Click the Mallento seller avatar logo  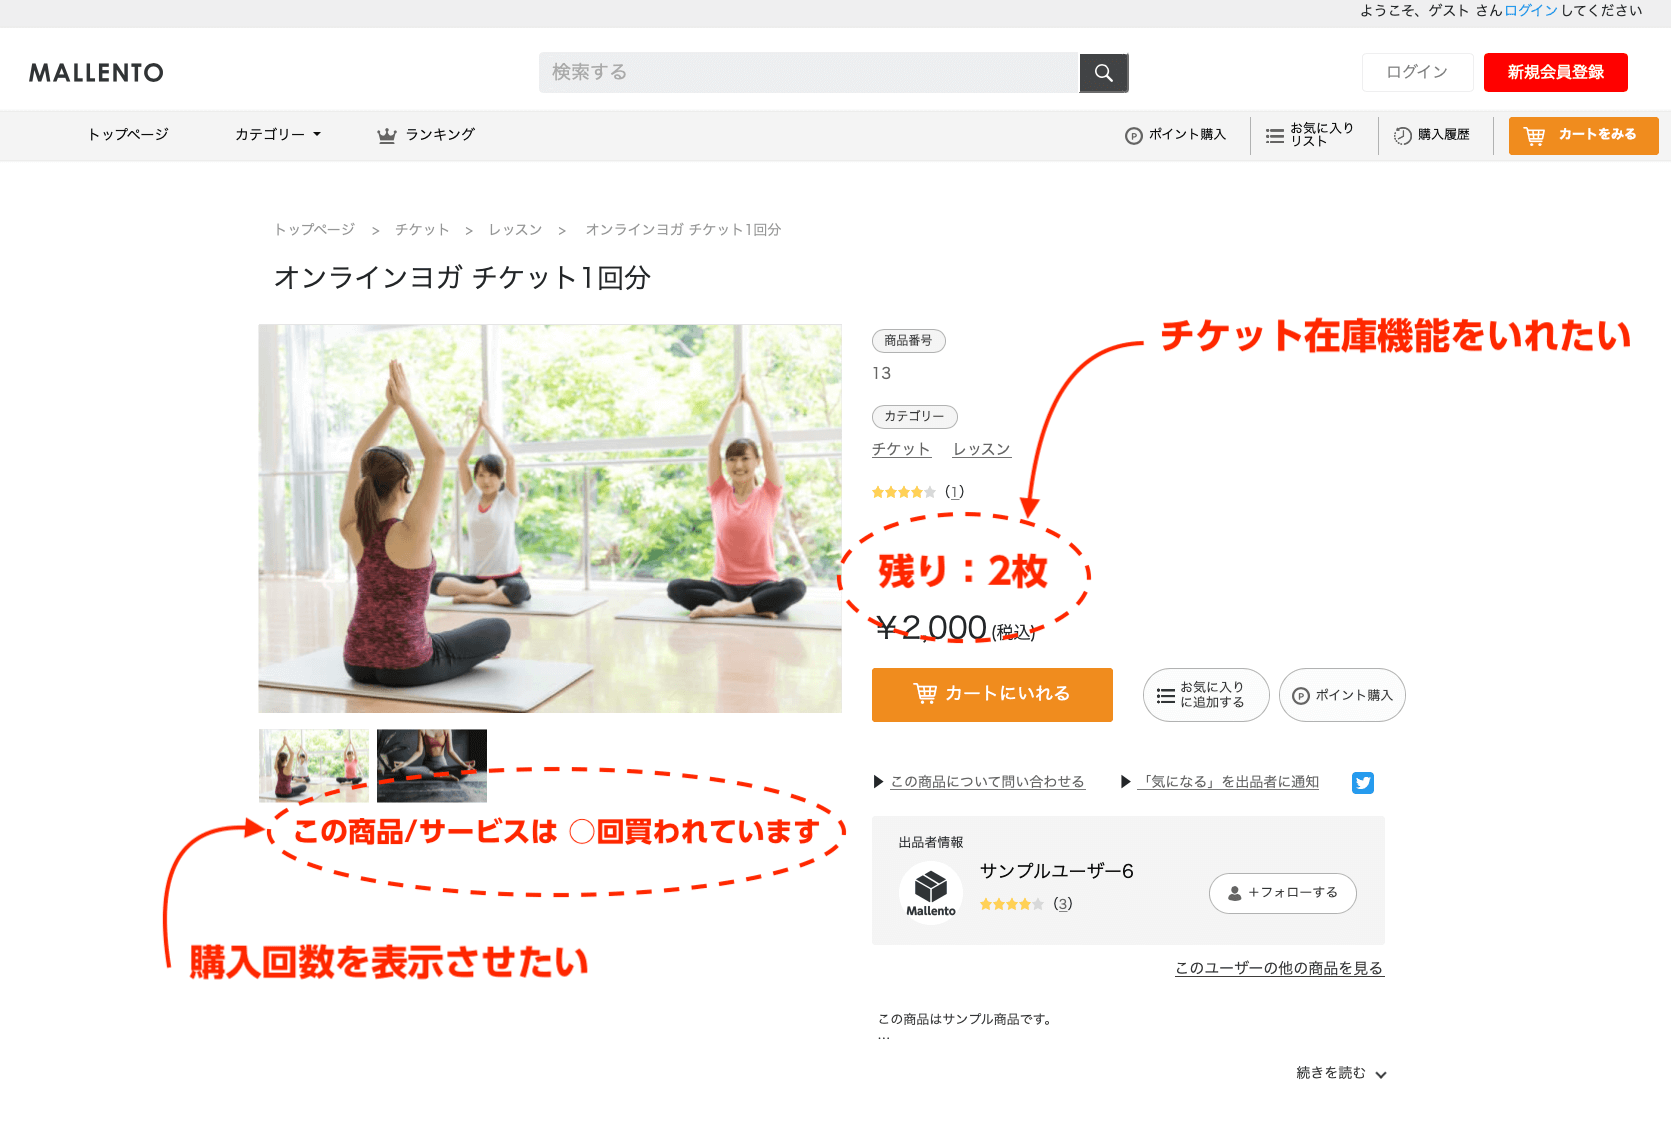coord(930,890)
